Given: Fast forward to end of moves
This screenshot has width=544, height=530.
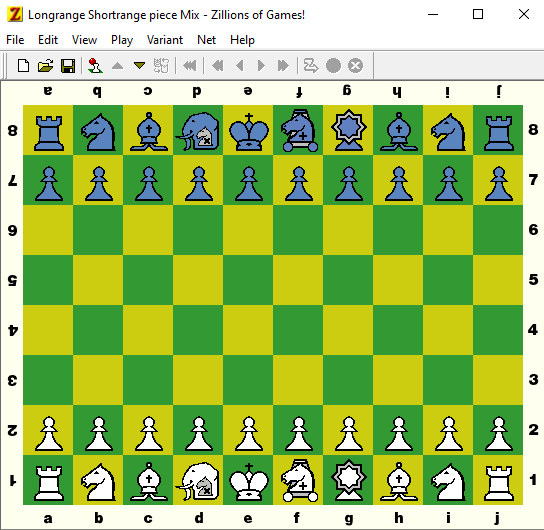Looking at the screenshot, I should (283, 66).
